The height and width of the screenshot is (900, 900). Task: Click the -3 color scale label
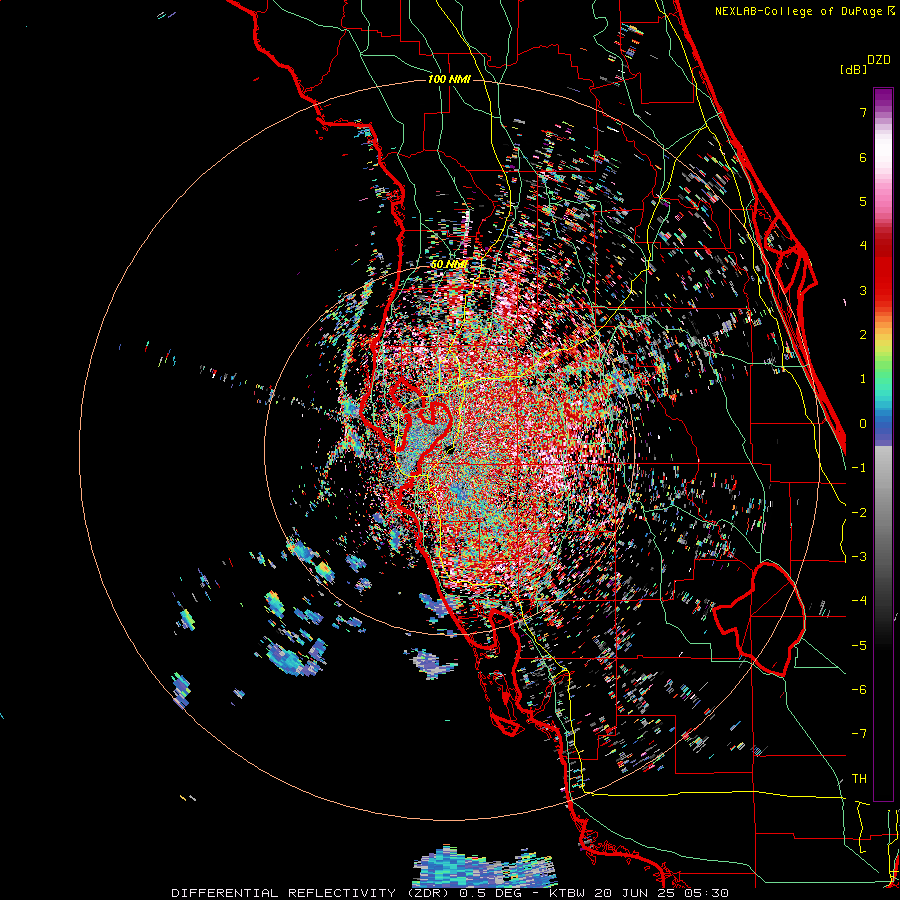859,557
